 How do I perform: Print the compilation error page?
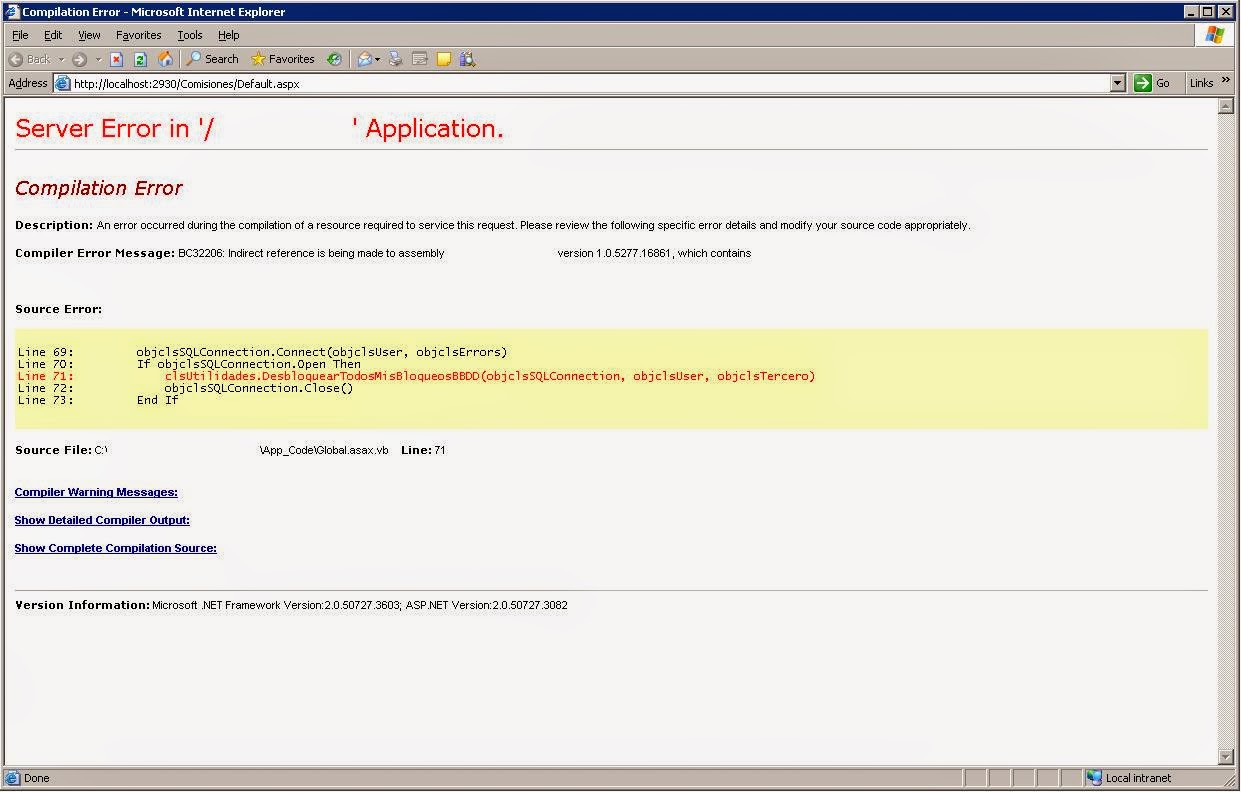click(393, 59)
